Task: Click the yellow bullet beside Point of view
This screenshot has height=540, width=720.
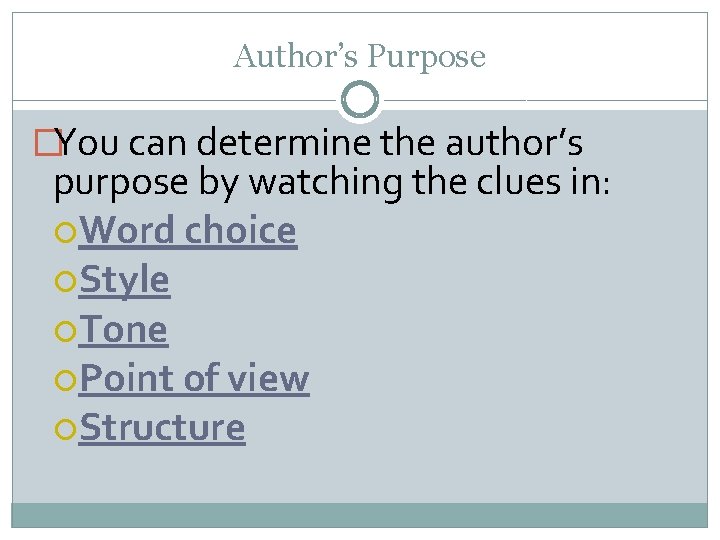Action: tap(65, 380)
